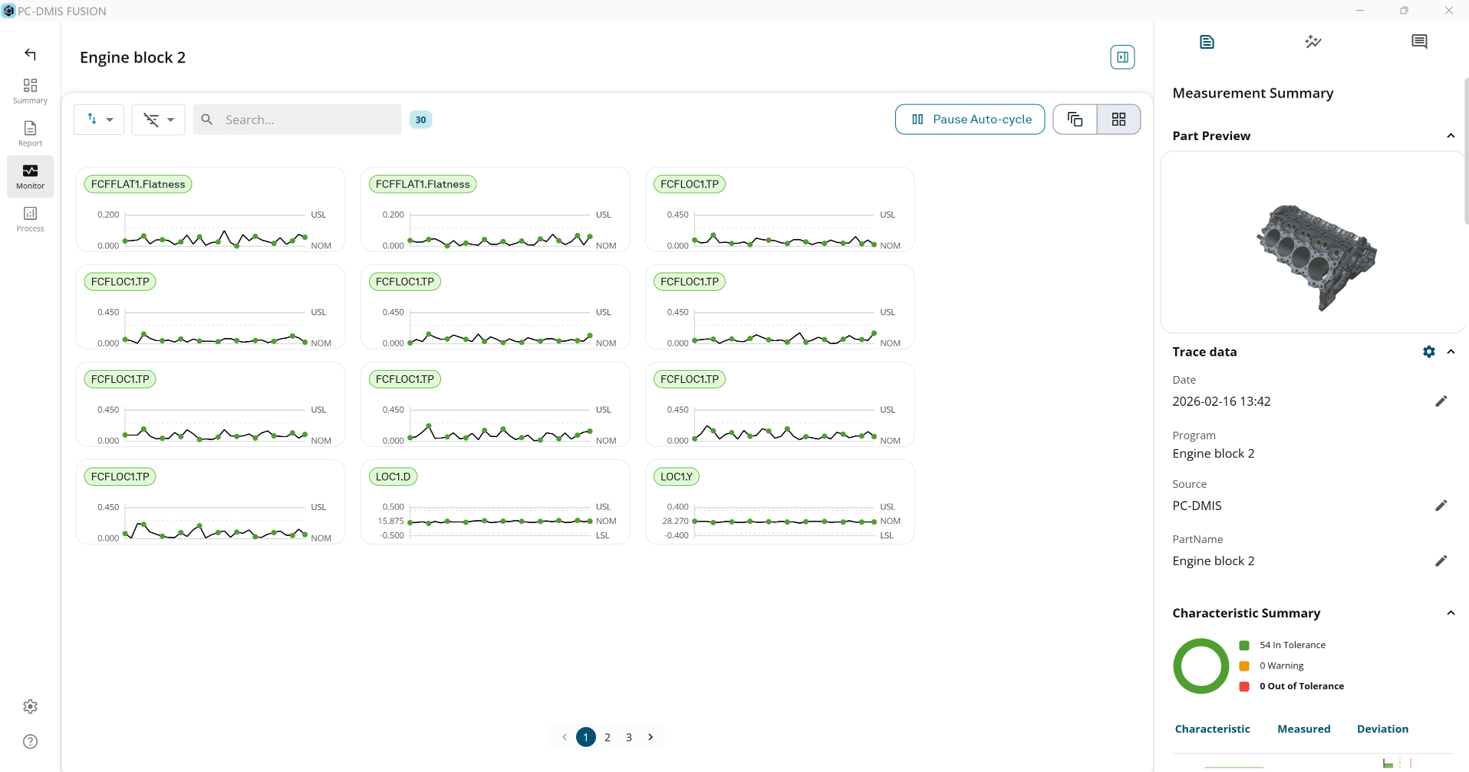Click the PC-DMIS FUSION app logo icon
The height and width of the screenshot is (772, 1469).
(x=9, y=10)
